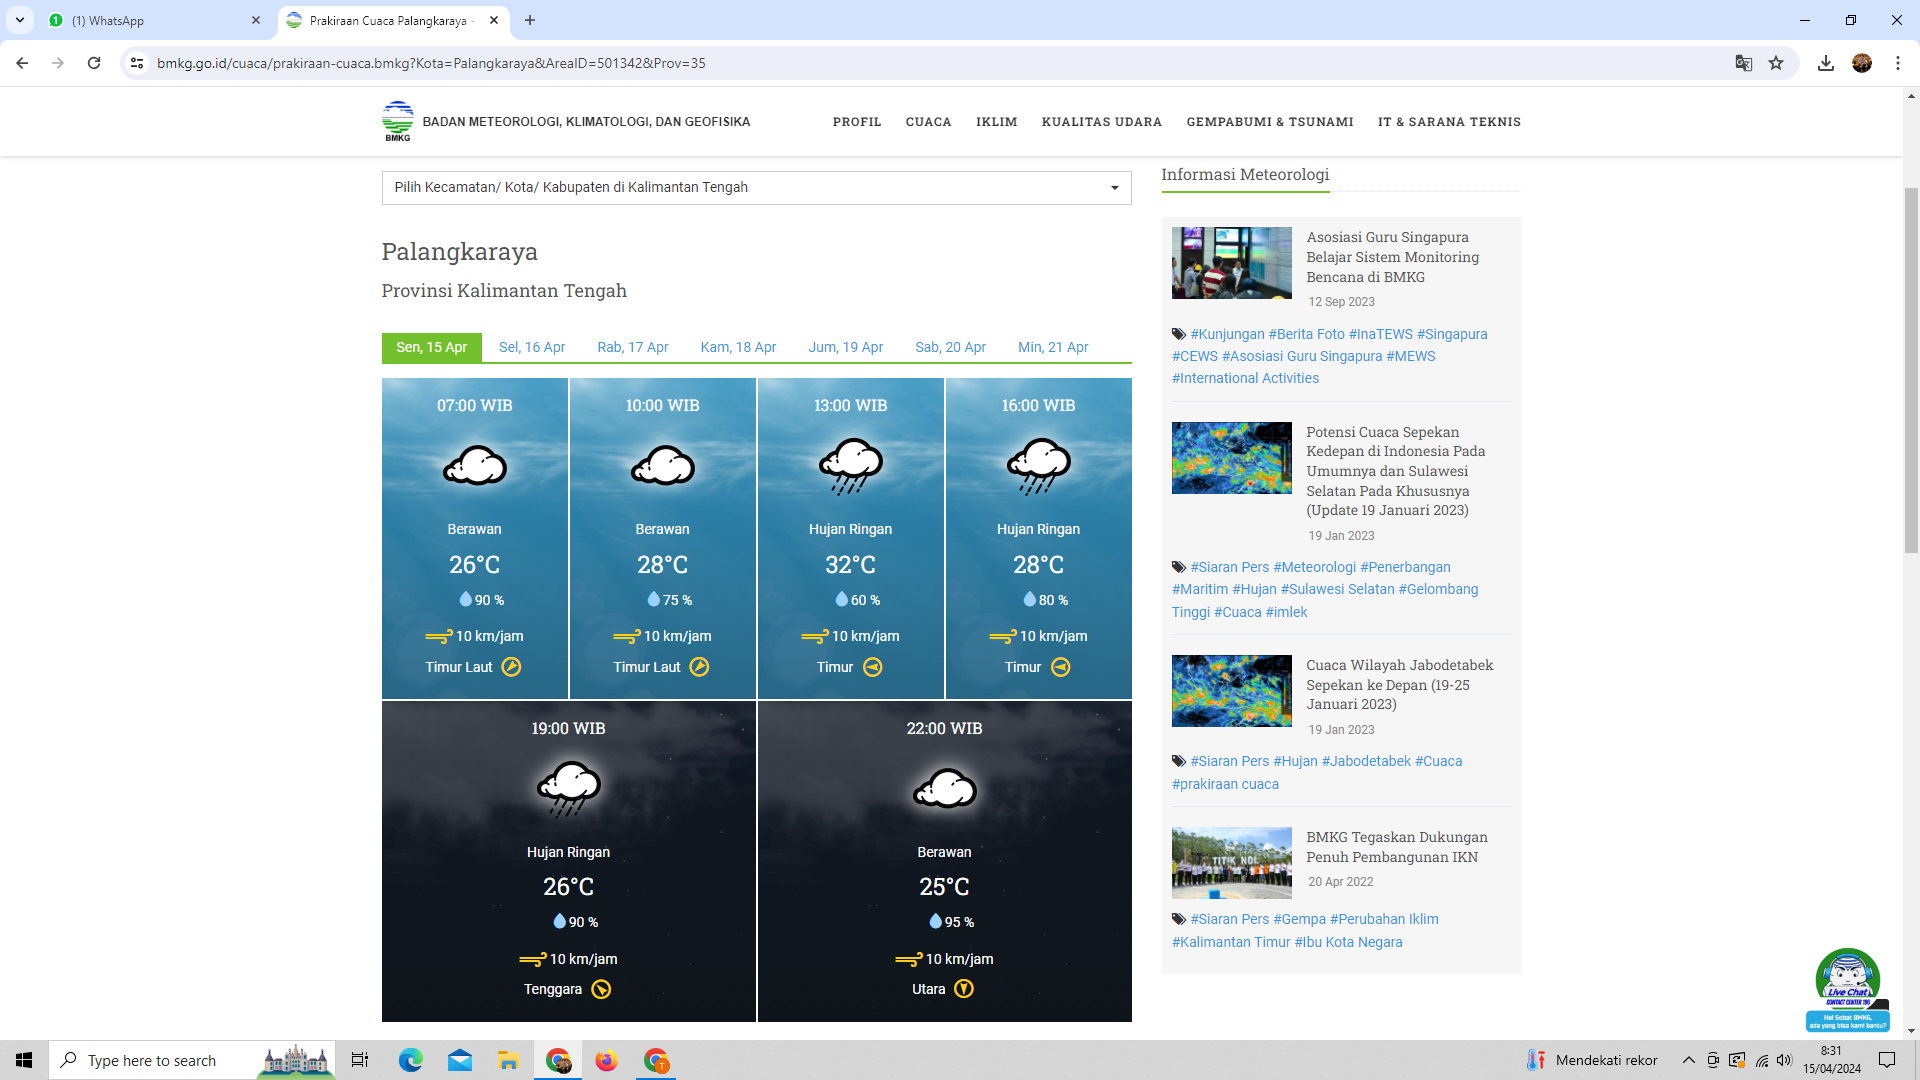The height and width of the screenshot is (1080, 1920).
Task: Click the Chrome reload page button
Action: [x=94, y=63]
